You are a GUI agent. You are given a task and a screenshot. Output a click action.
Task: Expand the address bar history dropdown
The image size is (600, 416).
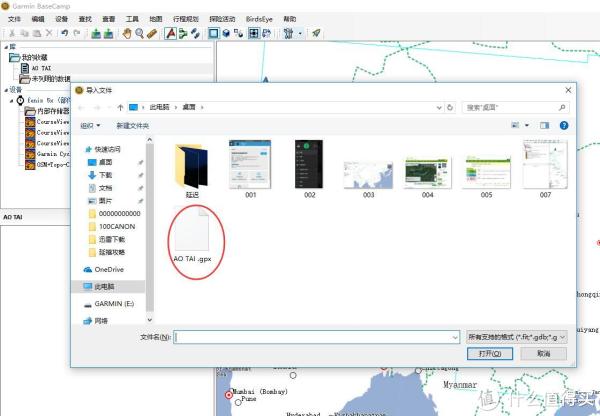tap(439, 108)
